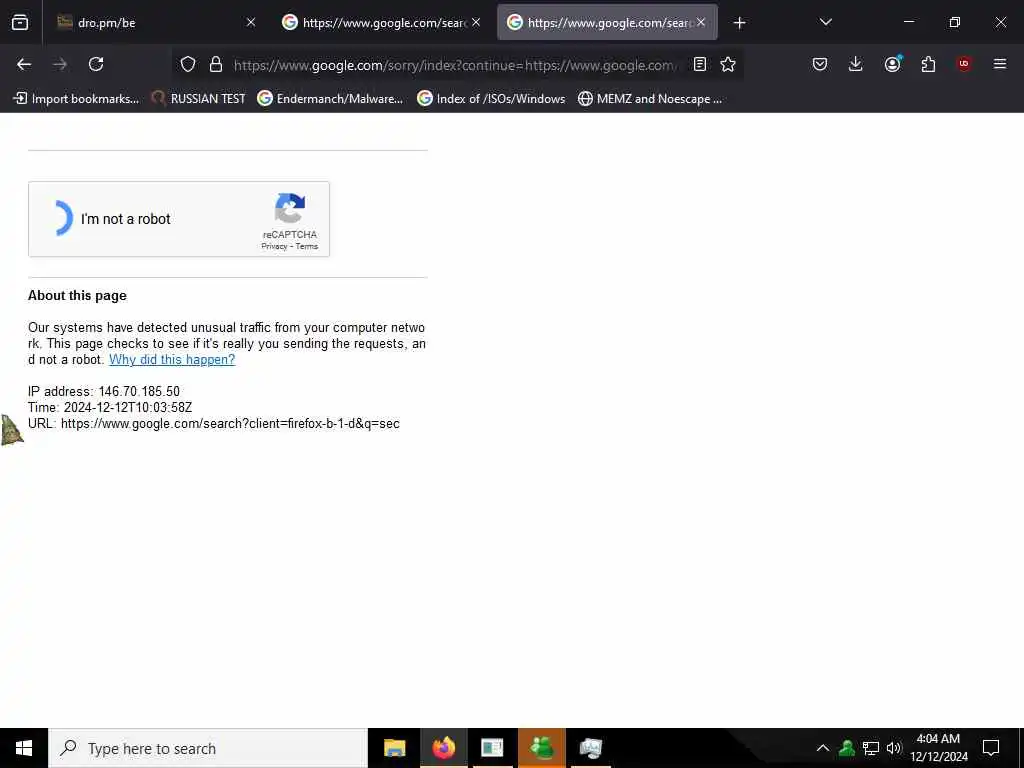Image resolution: width=1024 pixels, height=768 pixels.
Task: Click the About this page heading
Action: coord(77,295)
